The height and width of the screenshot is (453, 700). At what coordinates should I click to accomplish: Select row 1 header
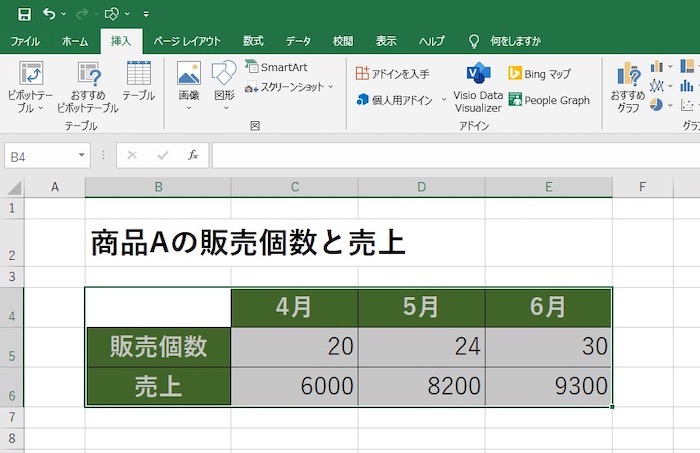(12, 208)
